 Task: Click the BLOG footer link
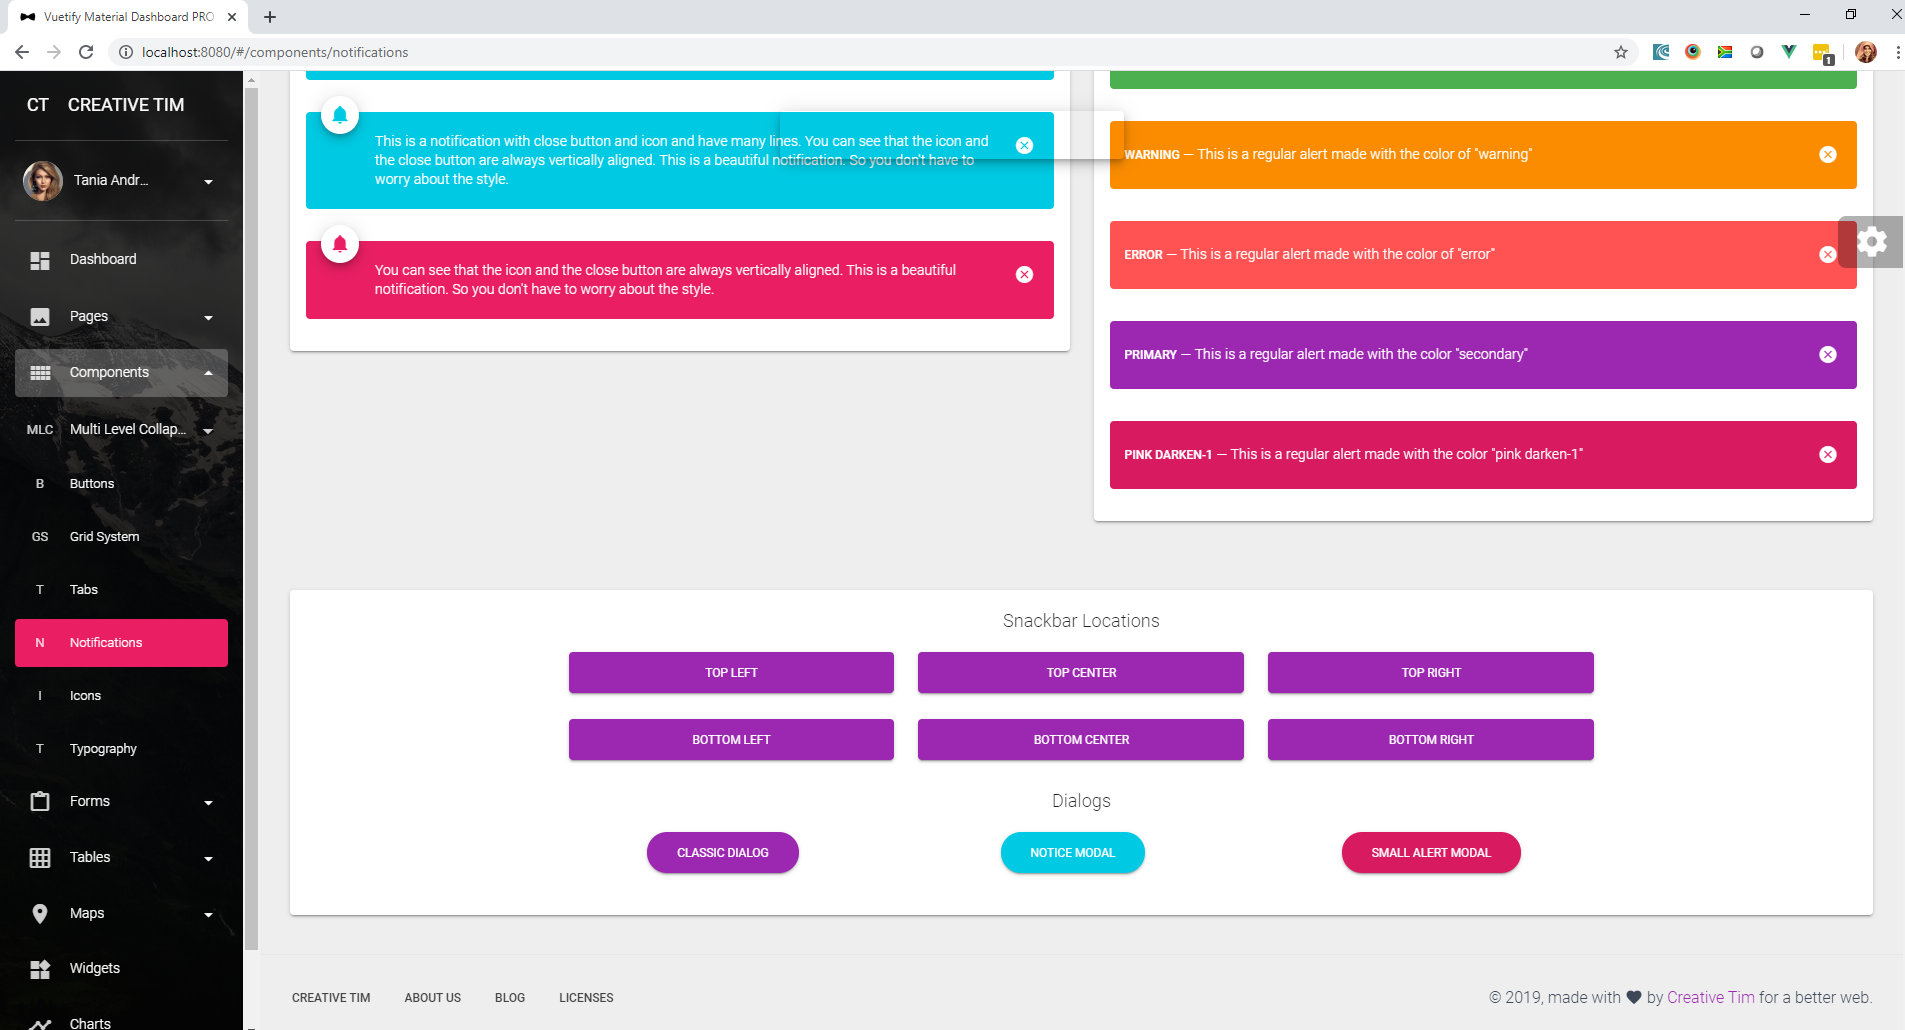pos(510,998)
